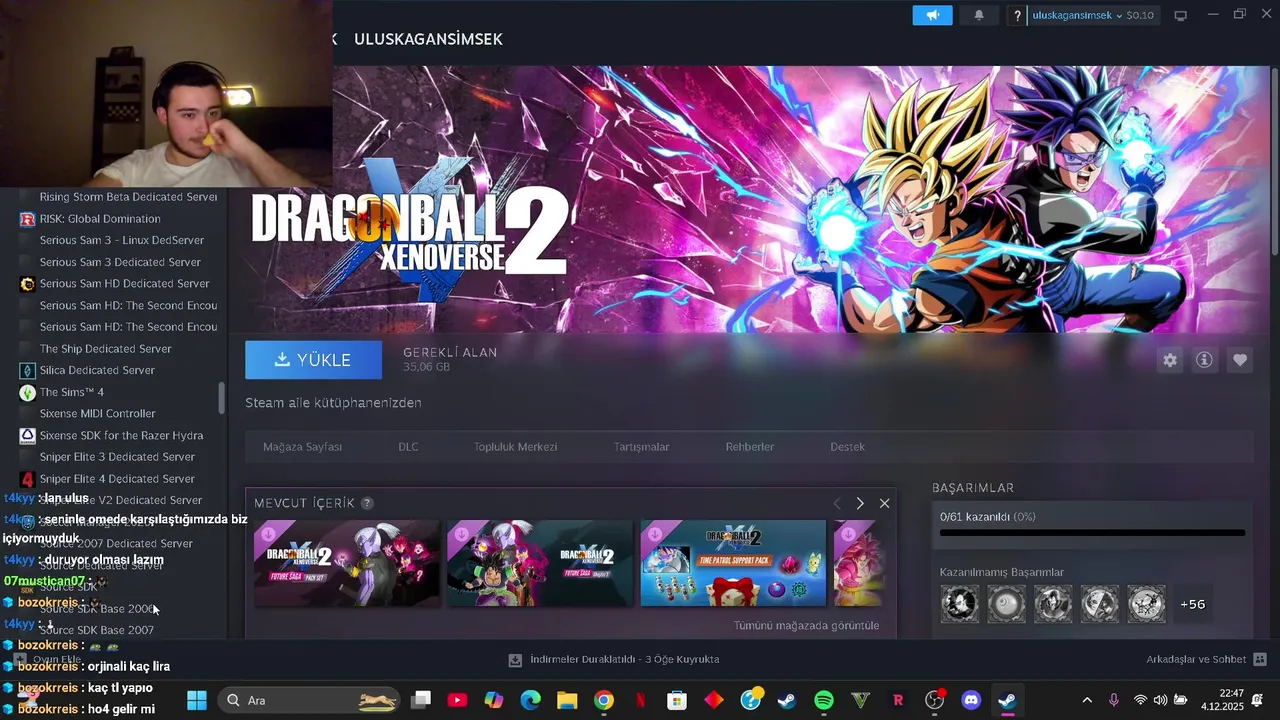1280x720 pixels.
Task: Open Future Saga Chapter DLC thumbnail
Action: pyautogui.click(x=540, y=562)
